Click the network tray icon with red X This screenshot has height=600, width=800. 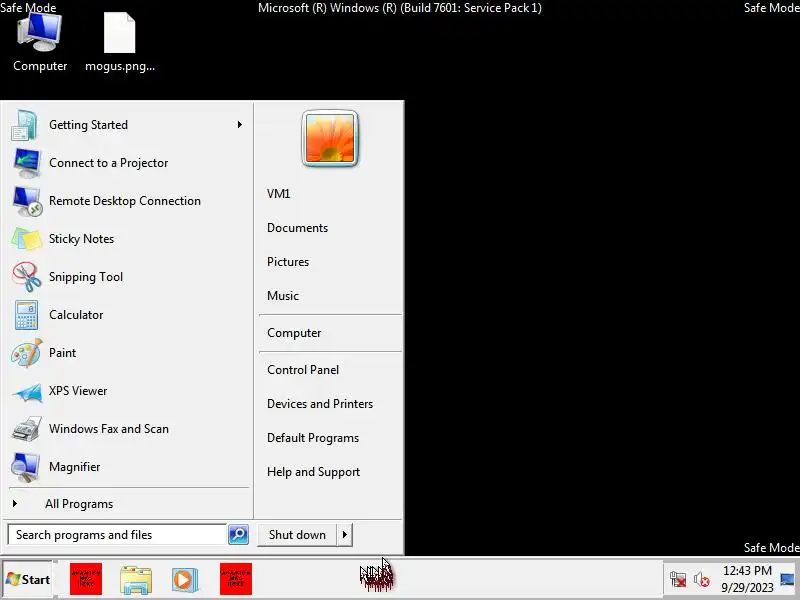pyautogui.click(x=678, y=580)
